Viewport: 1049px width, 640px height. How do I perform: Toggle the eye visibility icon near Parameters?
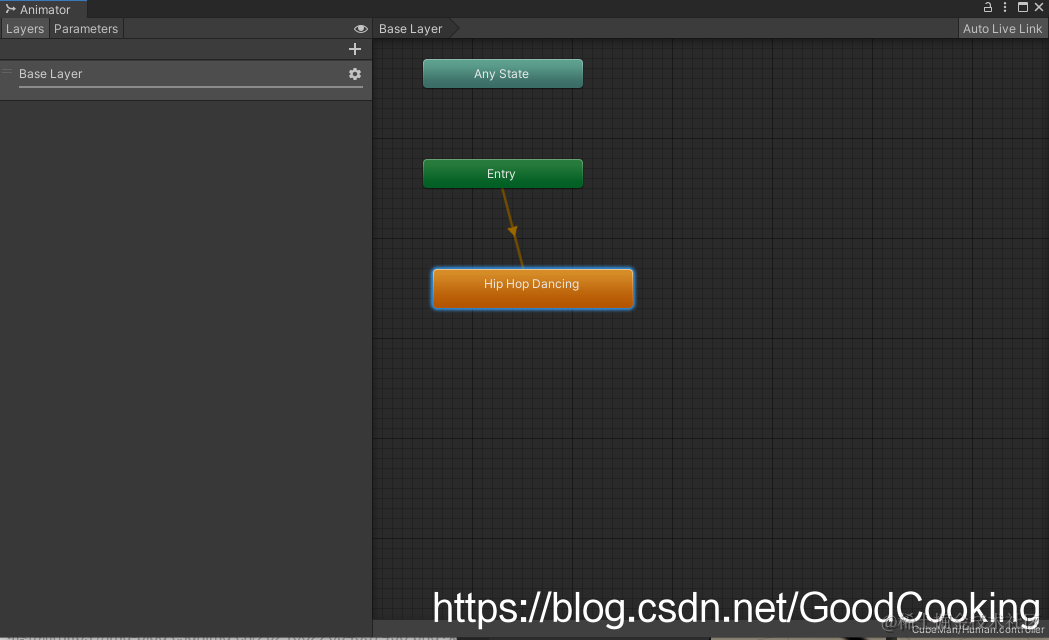(x=361, y=28)
